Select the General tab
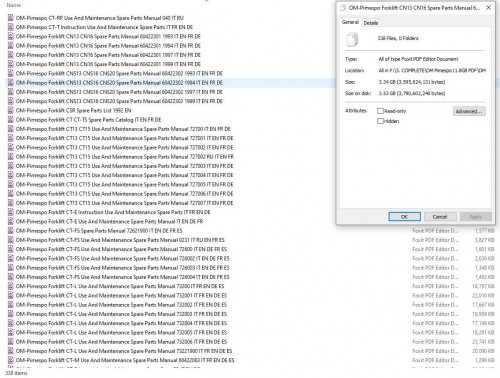 [350, 22]
